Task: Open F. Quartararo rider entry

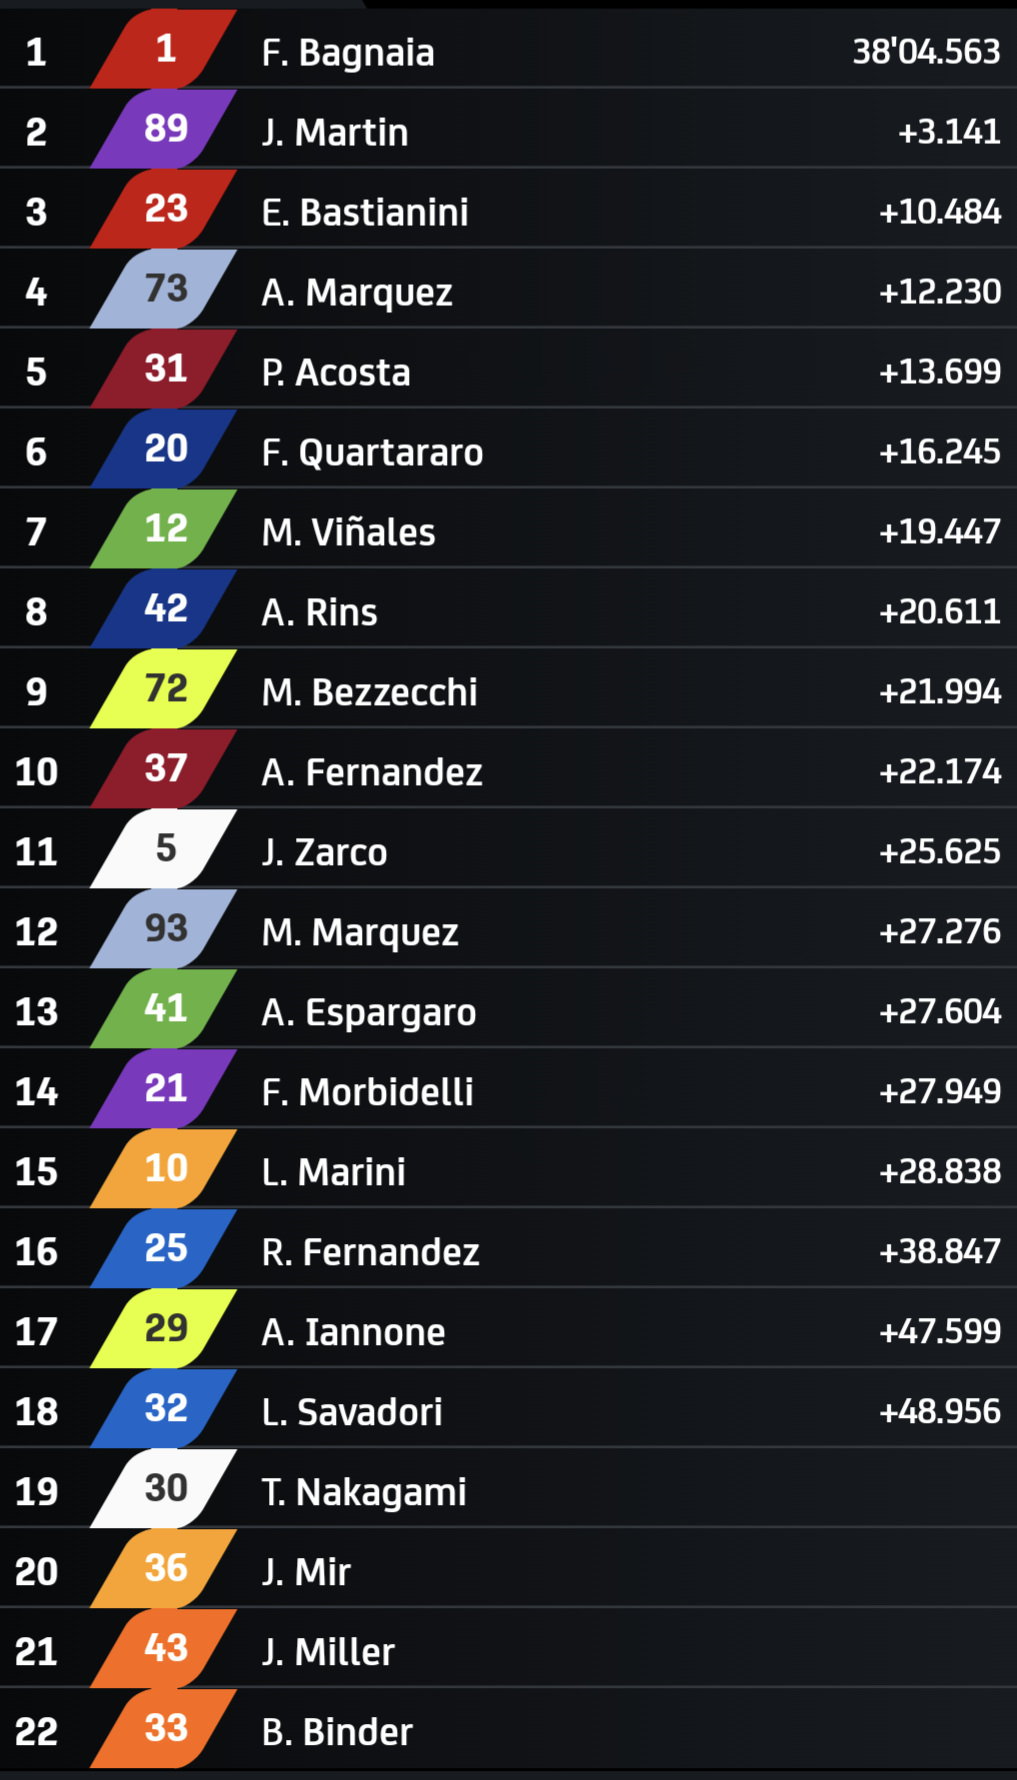Action: tap(372, 452)
